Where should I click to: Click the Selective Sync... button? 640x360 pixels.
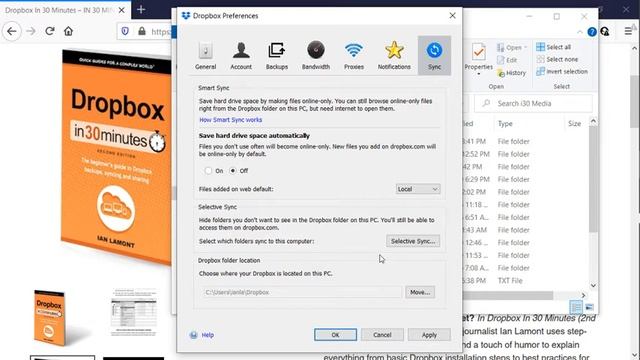[413, 241]
